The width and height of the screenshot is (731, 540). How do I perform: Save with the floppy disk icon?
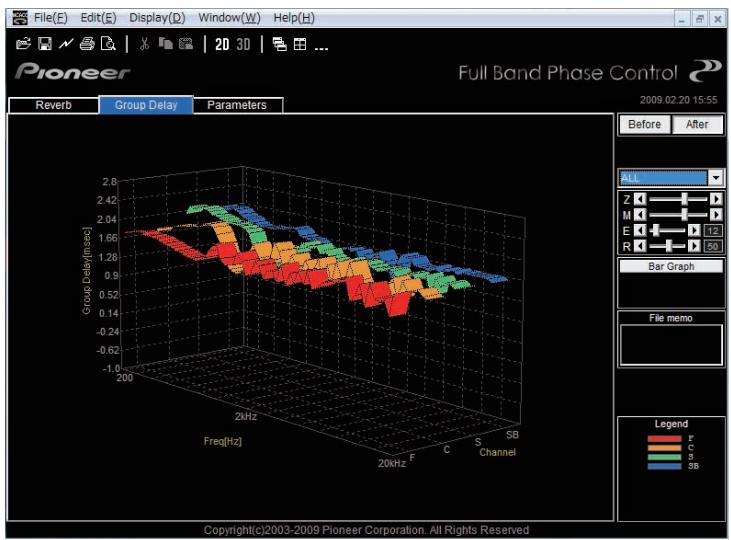[45, 44]
